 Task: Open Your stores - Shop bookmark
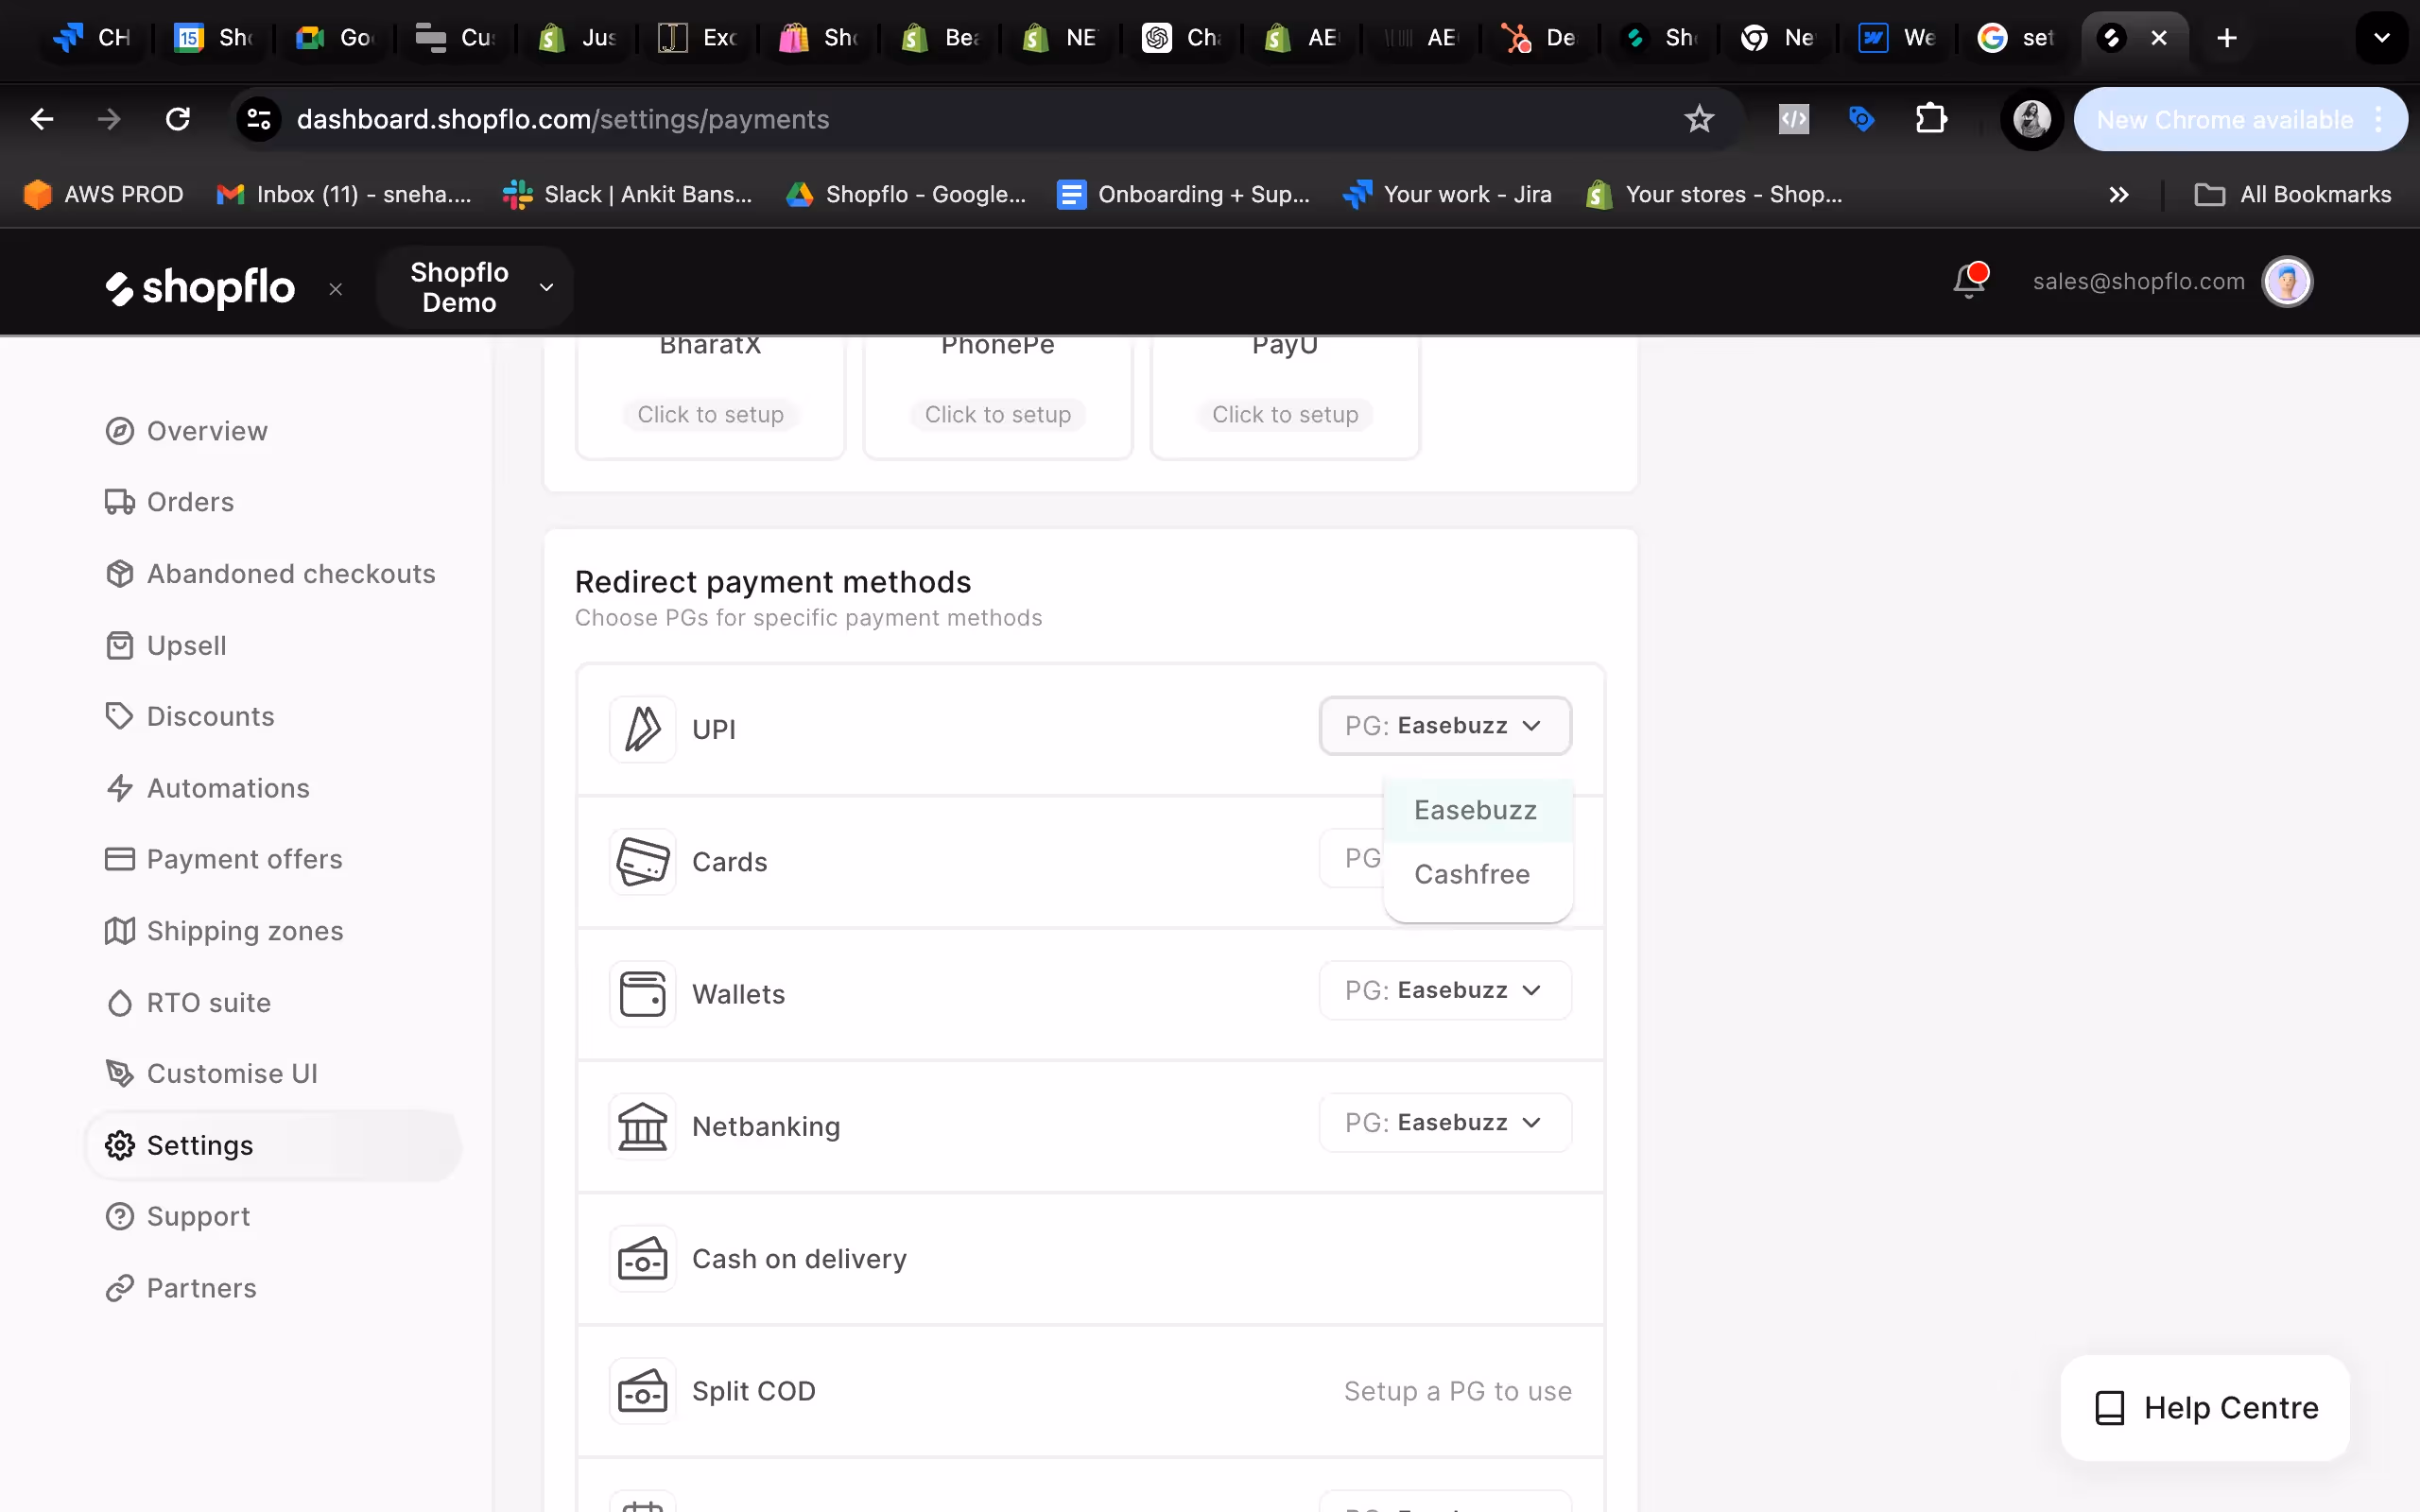point(1714,195)
